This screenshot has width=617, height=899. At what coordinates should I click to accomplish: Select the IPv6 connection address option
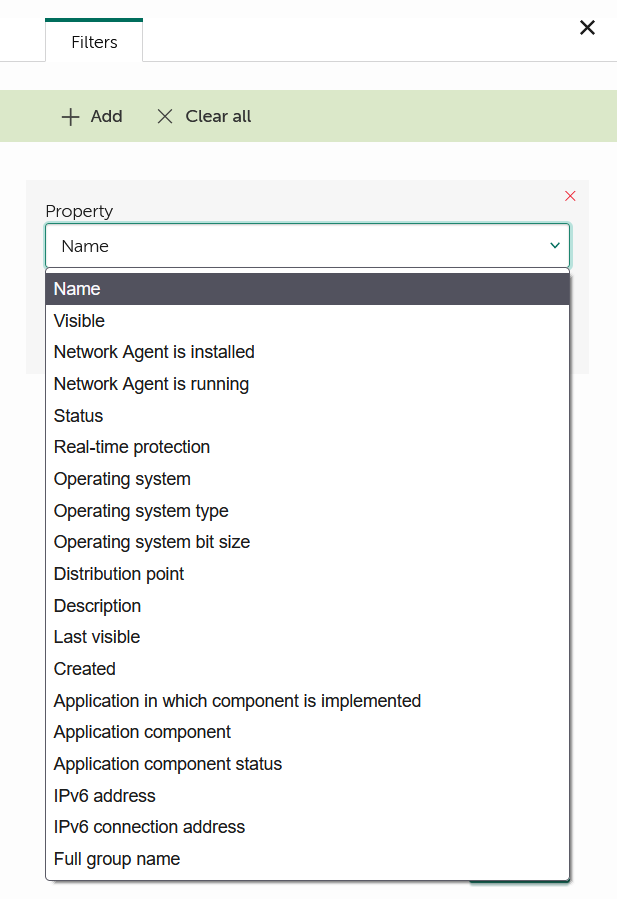pos(149,827)
